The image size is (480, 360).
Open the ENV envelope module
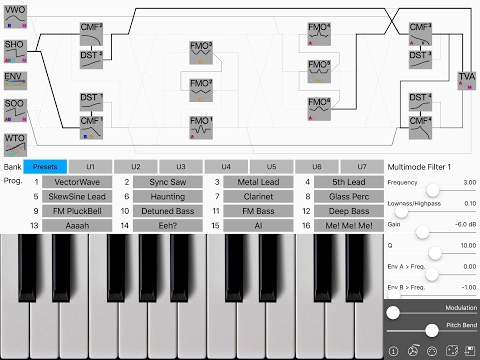15,81
